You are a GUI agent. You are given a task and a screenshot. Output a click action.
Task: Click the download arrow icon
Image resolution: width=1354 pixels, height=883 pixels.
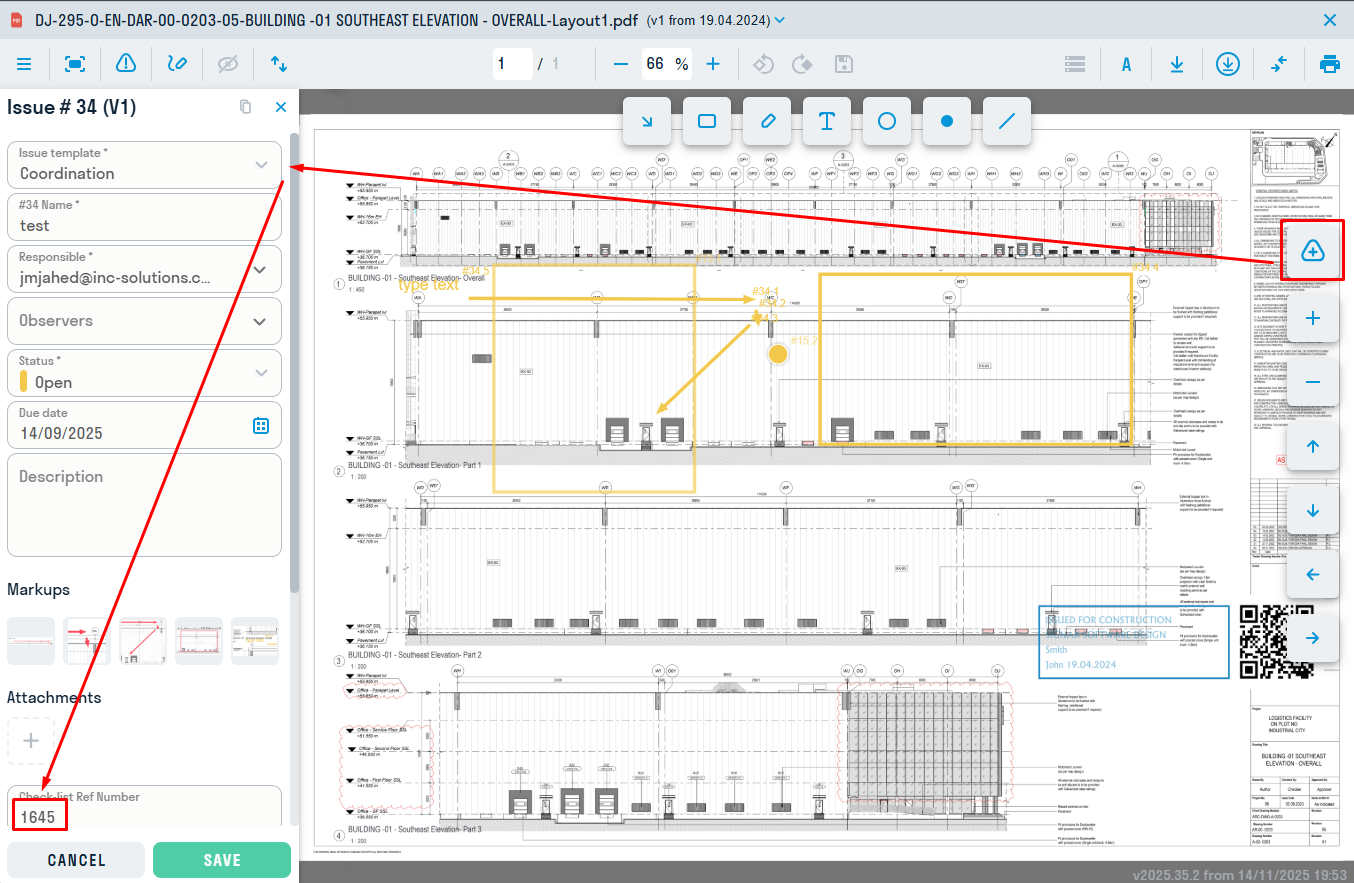pyautogui.click(x=1177, y=64)
